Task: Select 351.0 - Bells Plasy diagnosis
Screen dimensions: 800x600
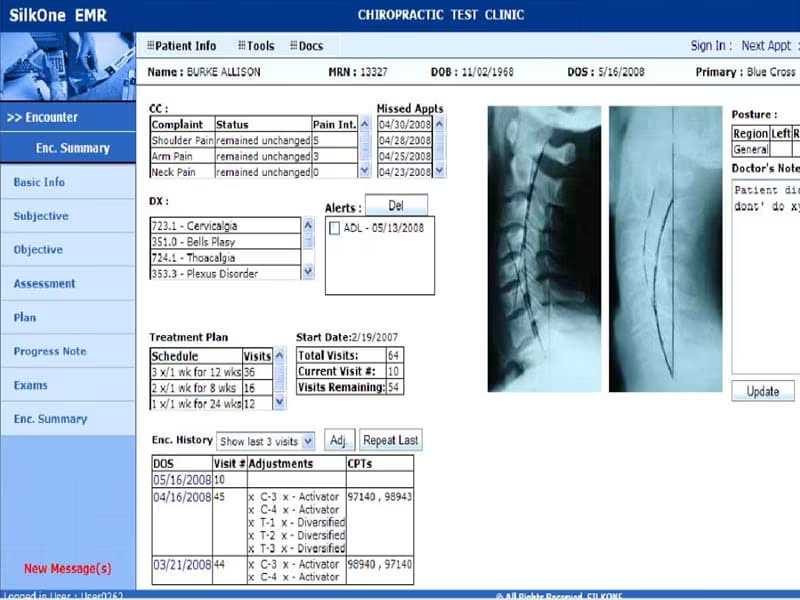Action: point(226,241)
